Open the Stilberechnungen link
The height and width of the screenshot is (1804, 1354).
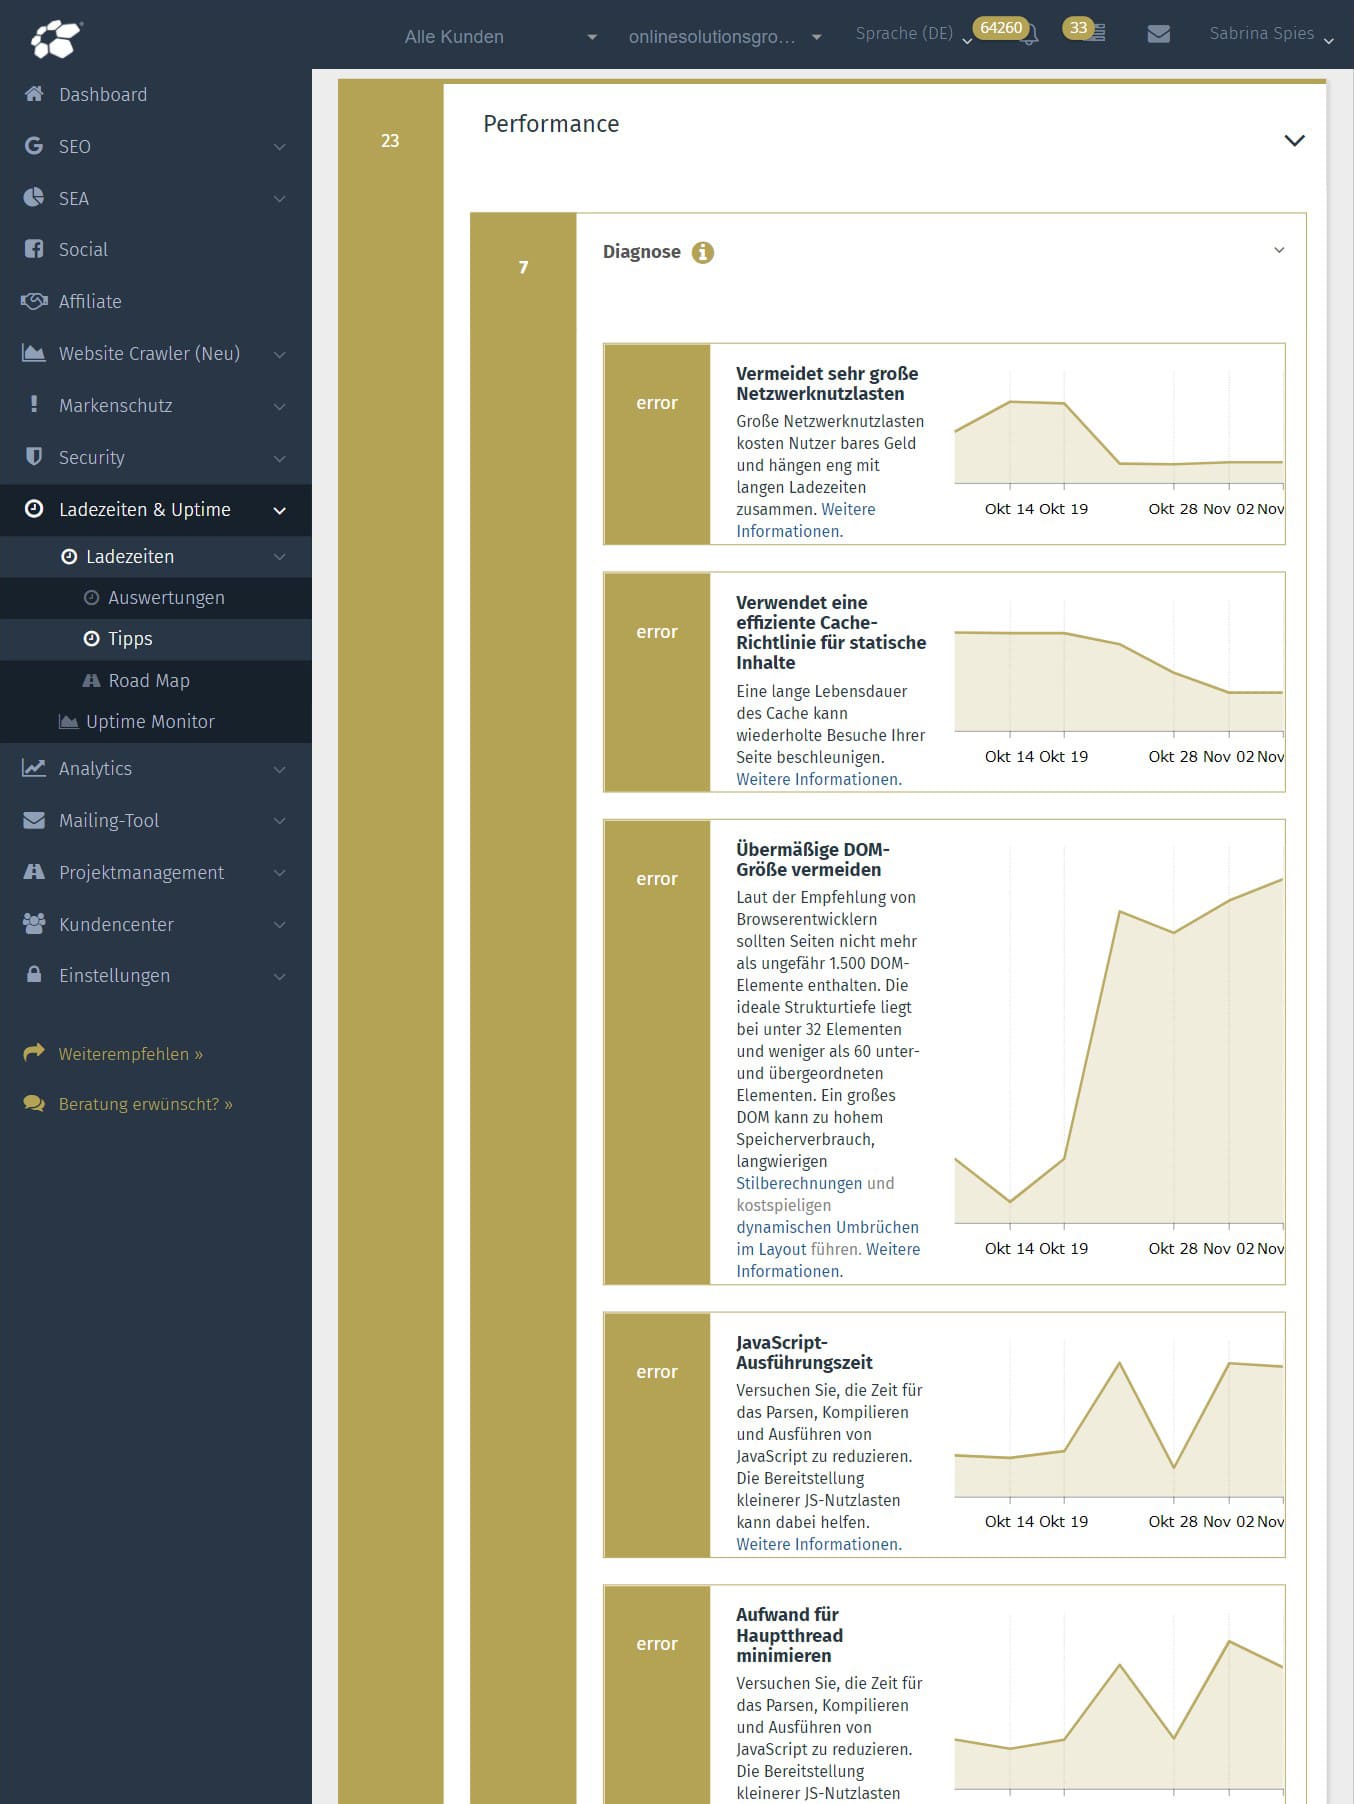pyautogui.click(x=799, y=1183)
